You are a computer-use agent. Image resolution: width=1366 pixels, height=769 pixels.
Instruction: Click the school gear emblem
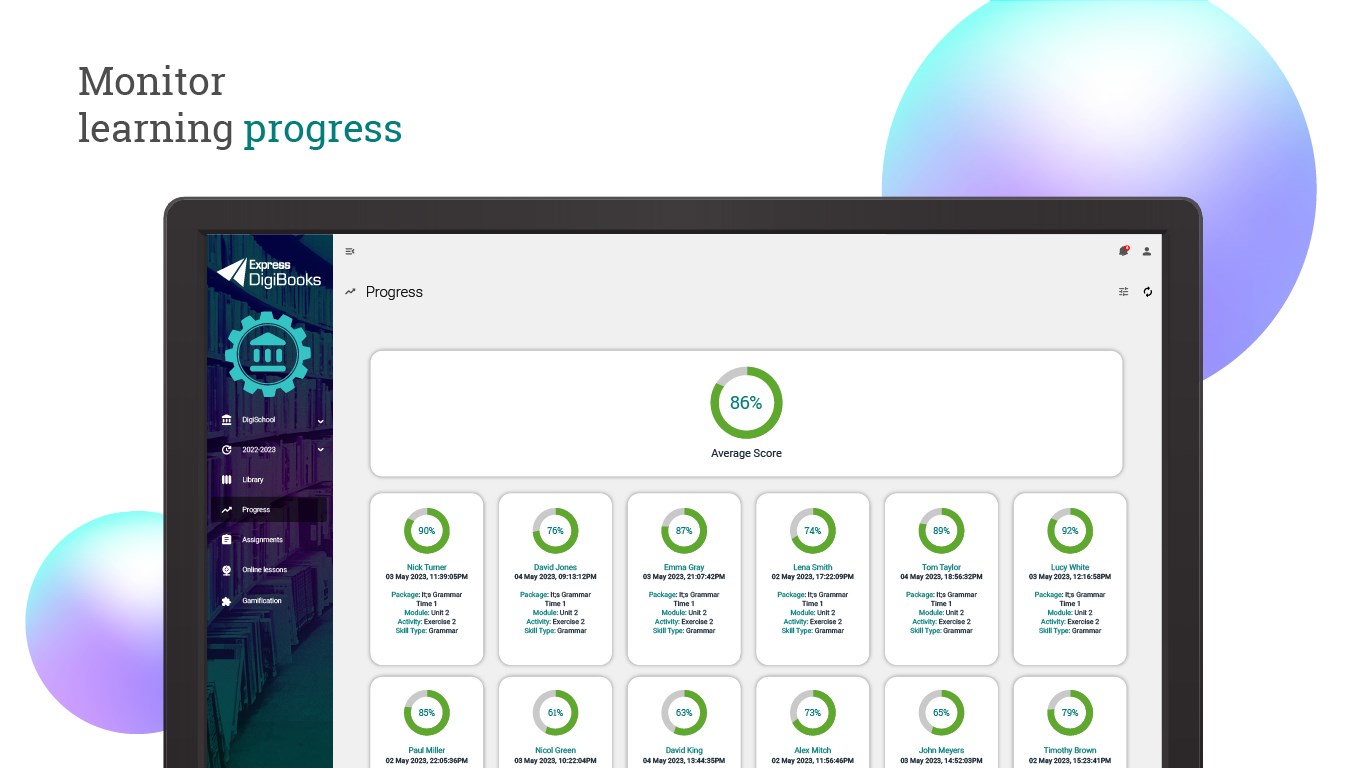coord(268,353)
